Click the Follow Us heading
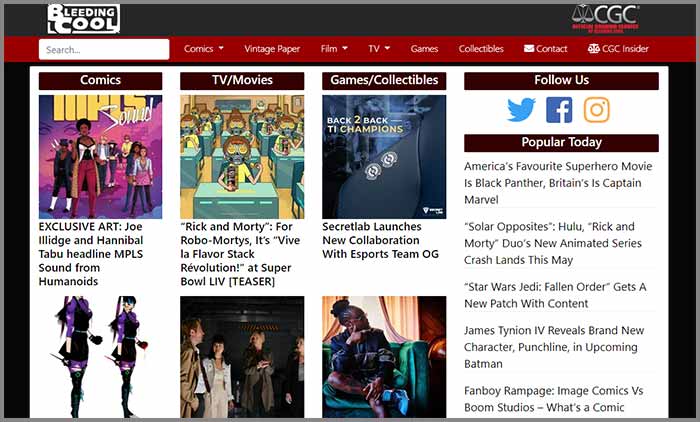This screenshot has height=422, width=700. (x=561, y=80)
